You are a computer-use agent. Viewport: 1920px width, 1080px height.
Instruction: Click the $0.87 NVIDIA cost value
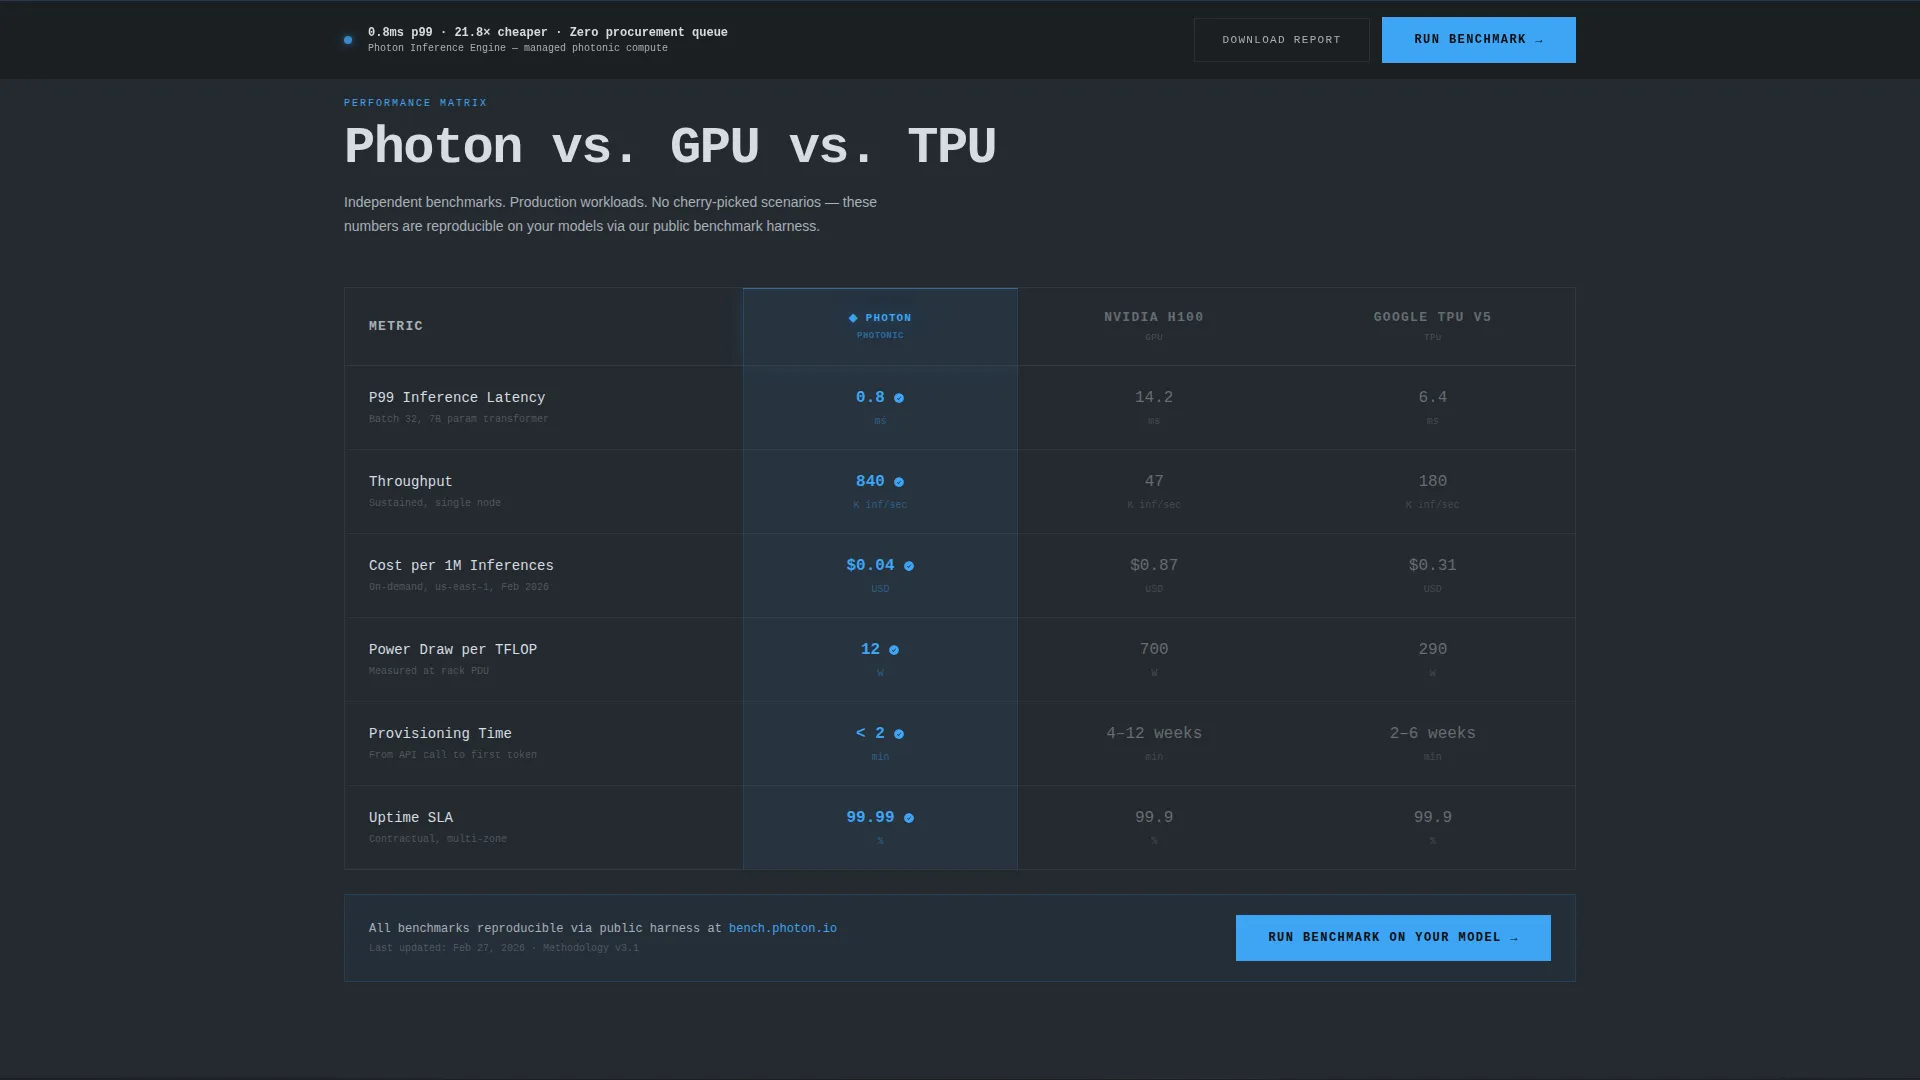pos(1154,566)
